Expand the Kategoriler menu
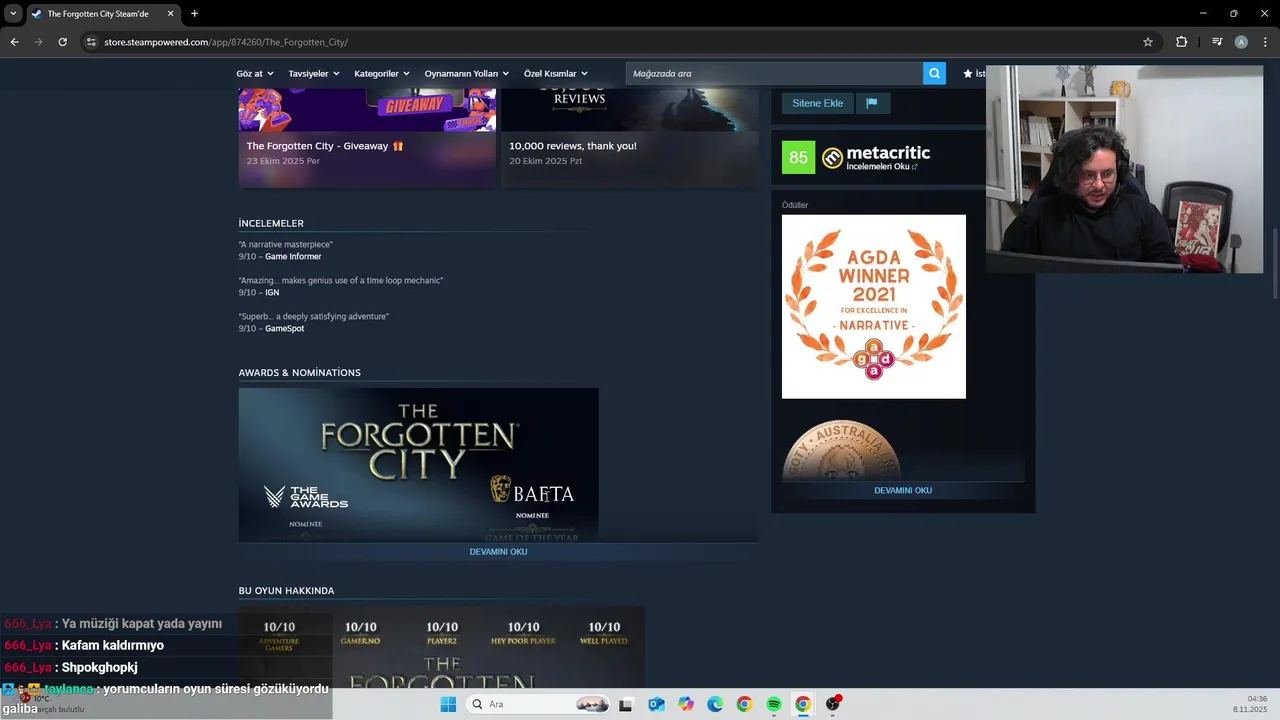The height and width of the screenshot is (720, 1280). pos(382,73)
